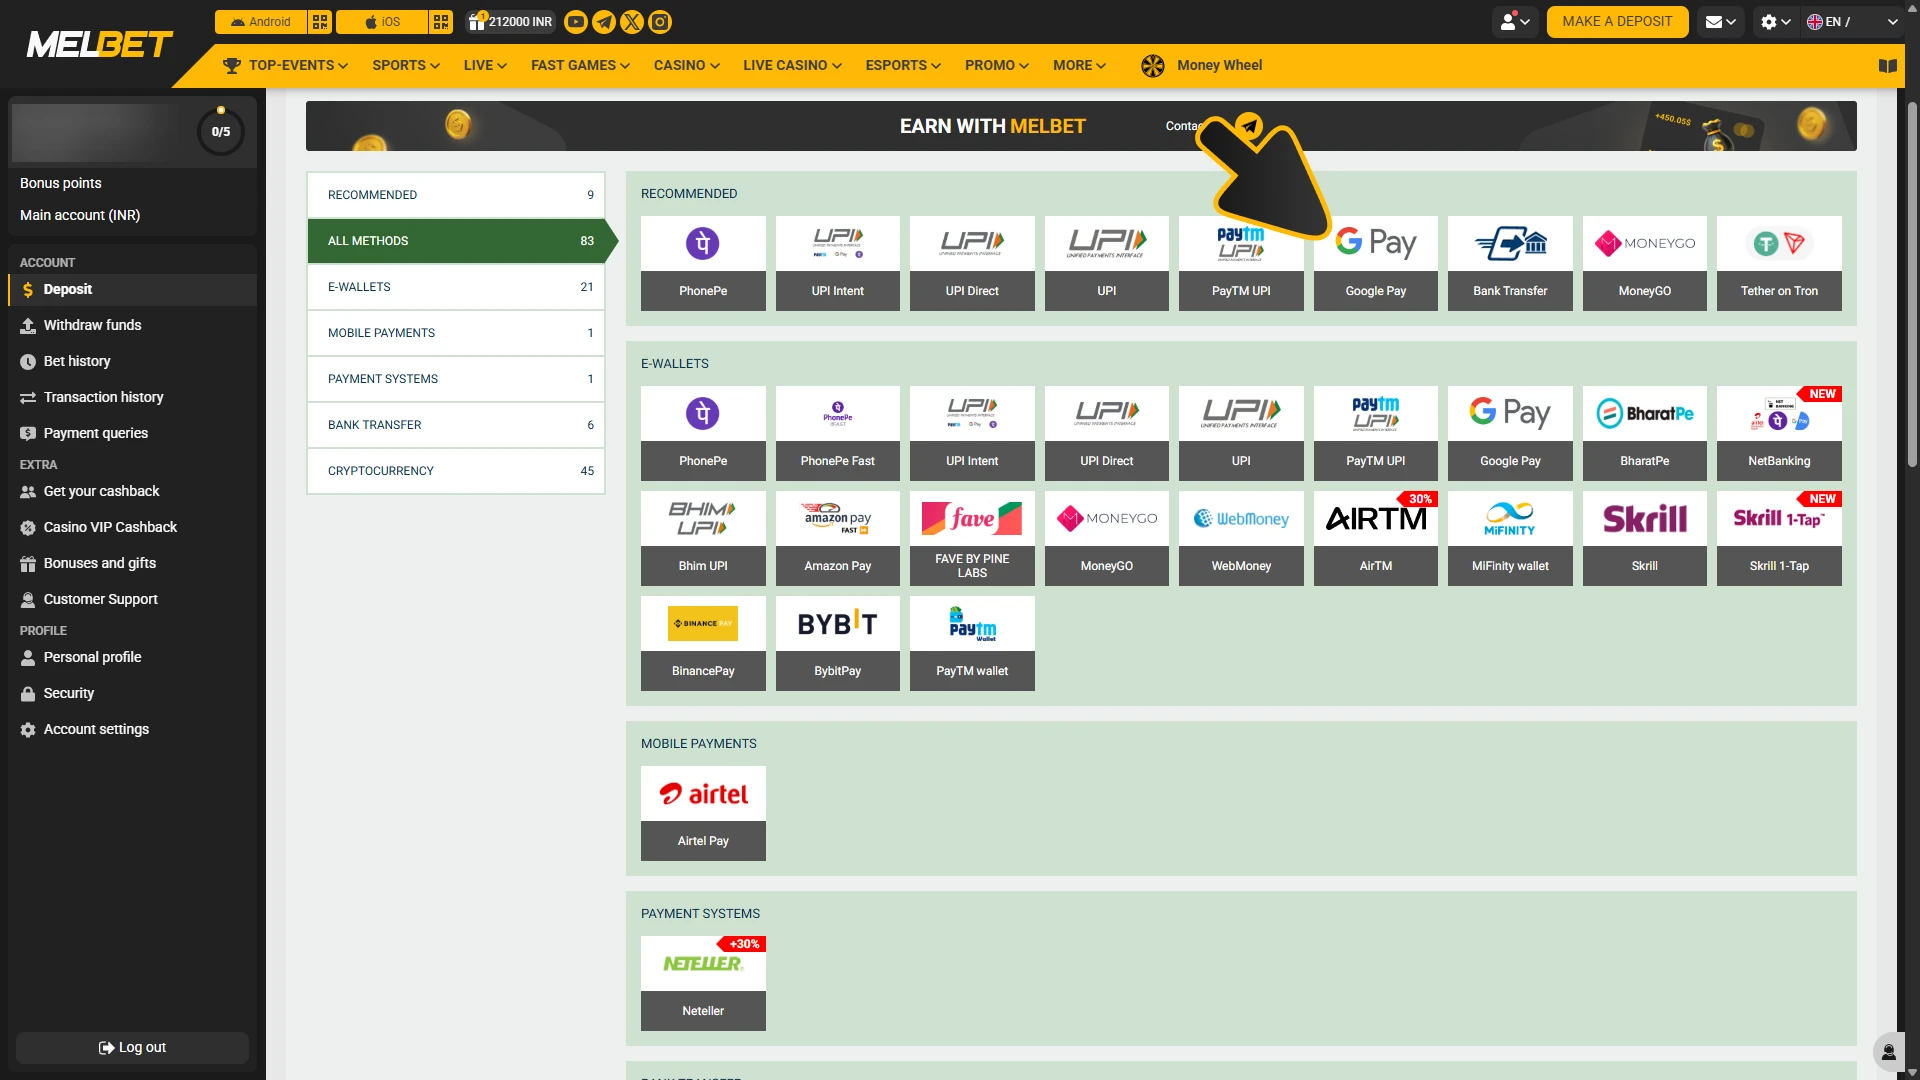Download the Android app

coord(261,22)
